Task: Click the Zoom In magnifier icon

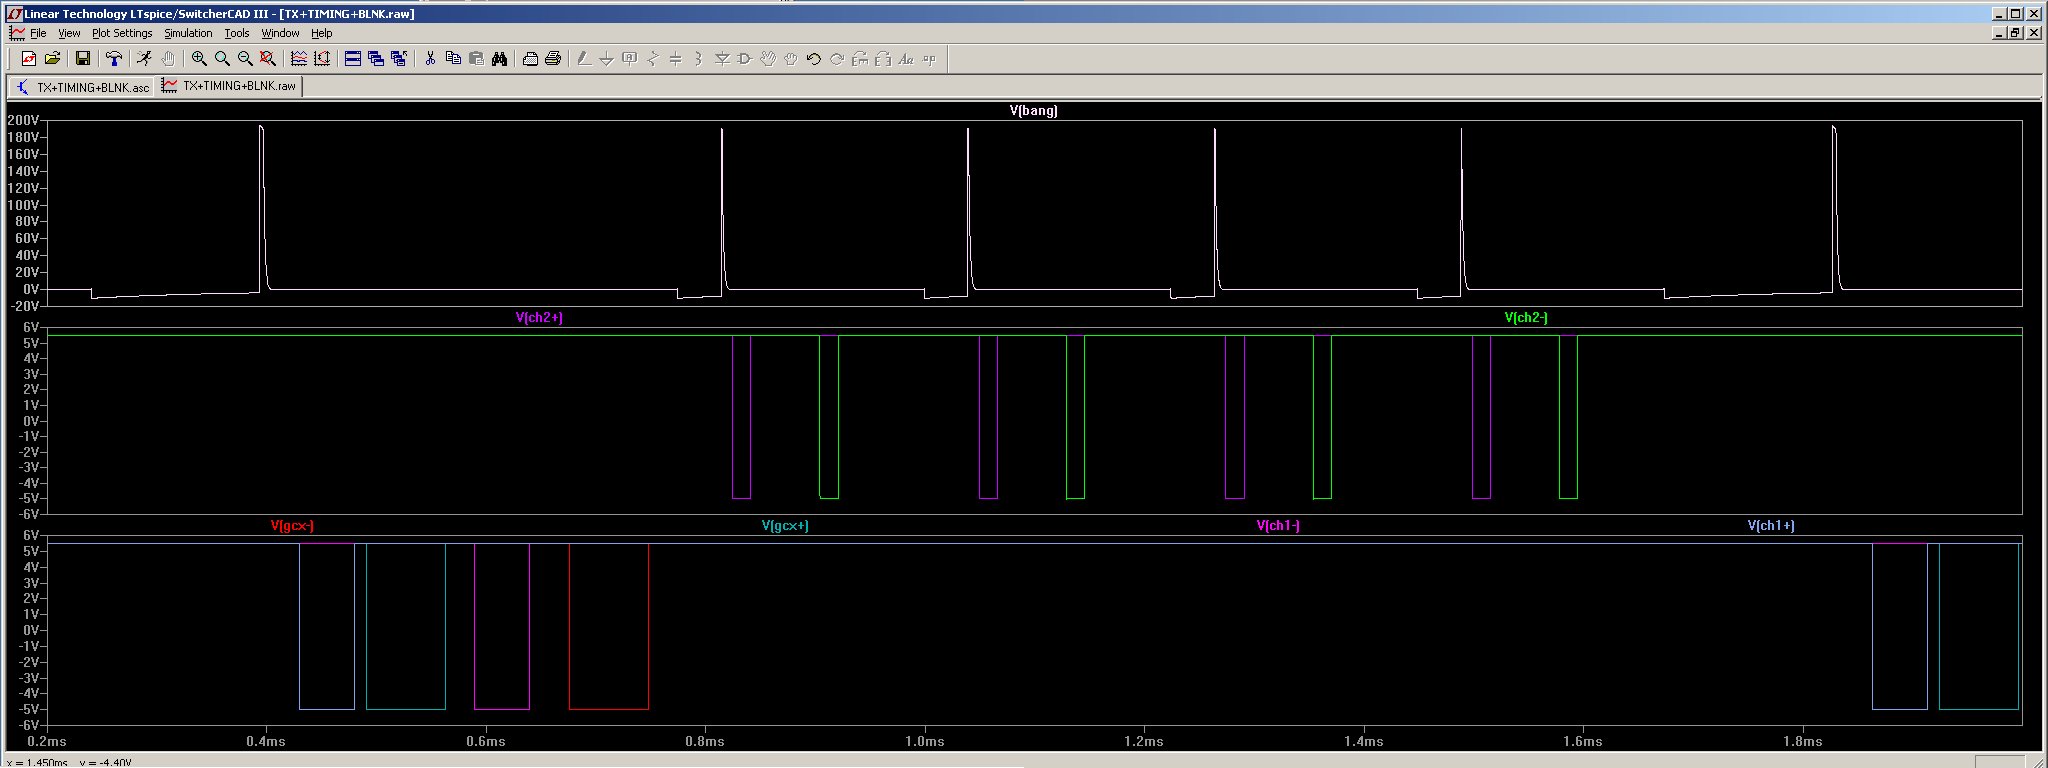Action: [199, 59]
